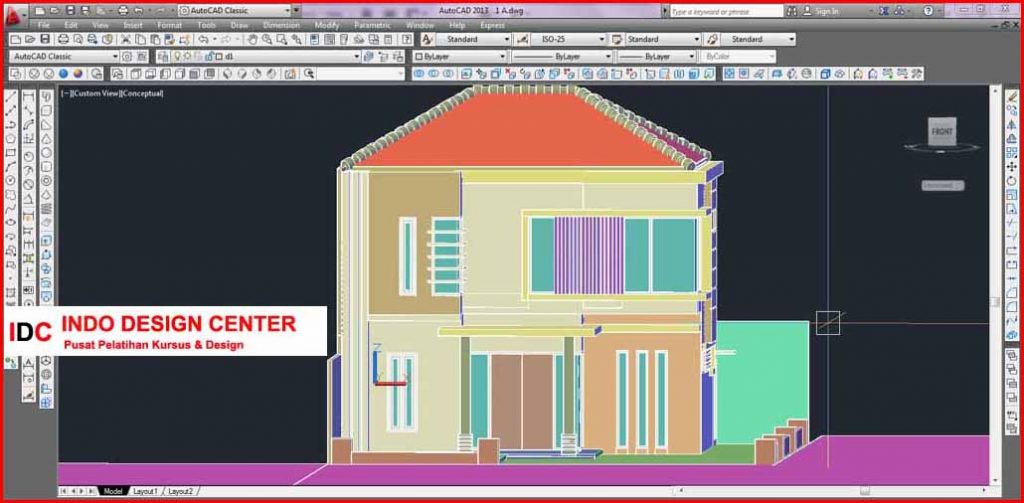This screenshot has height=503, width=1024.
Task: Activate the Pan hand tool
Action: pyautogui.click(x=251, y=39)
